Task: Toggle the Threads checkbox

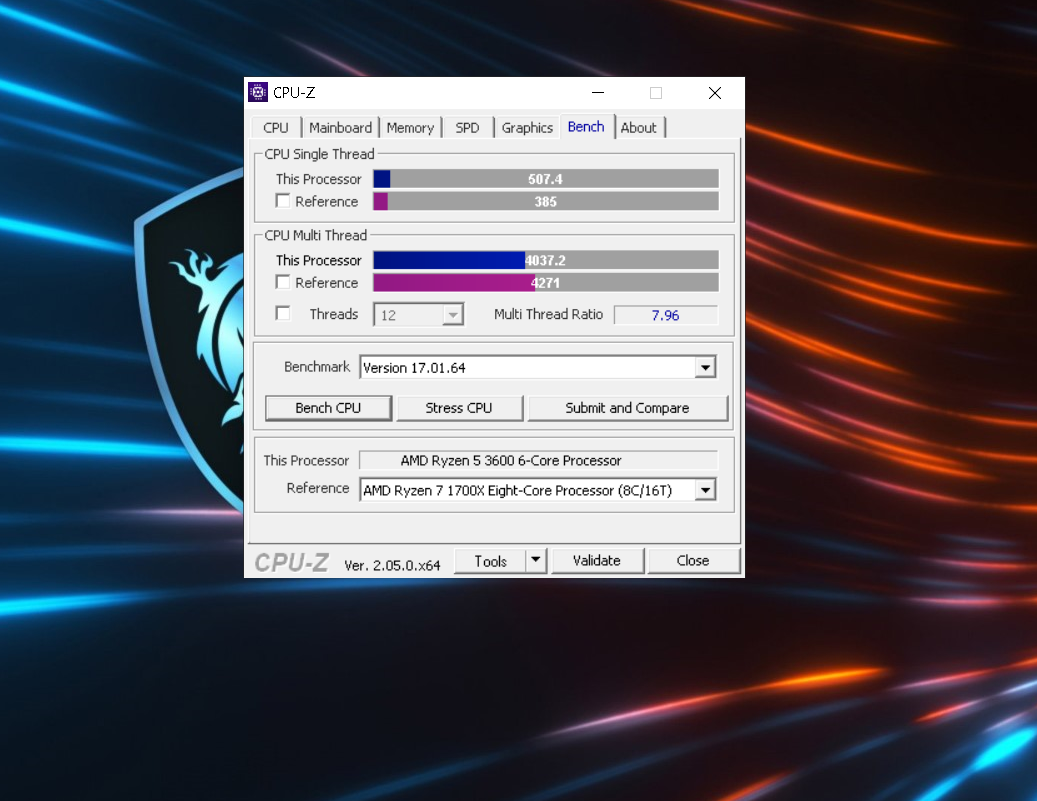Action: (x=283, y=314)
